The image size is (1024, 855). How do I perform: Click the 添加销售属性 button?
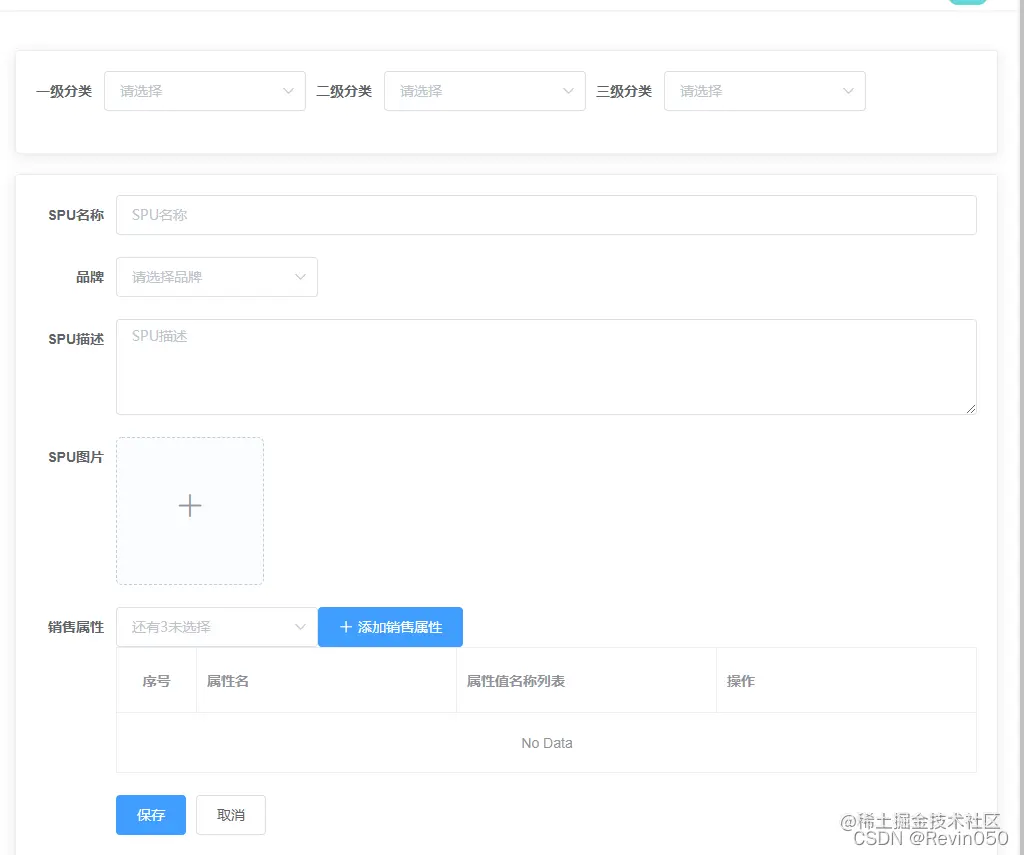click(390, 627)
